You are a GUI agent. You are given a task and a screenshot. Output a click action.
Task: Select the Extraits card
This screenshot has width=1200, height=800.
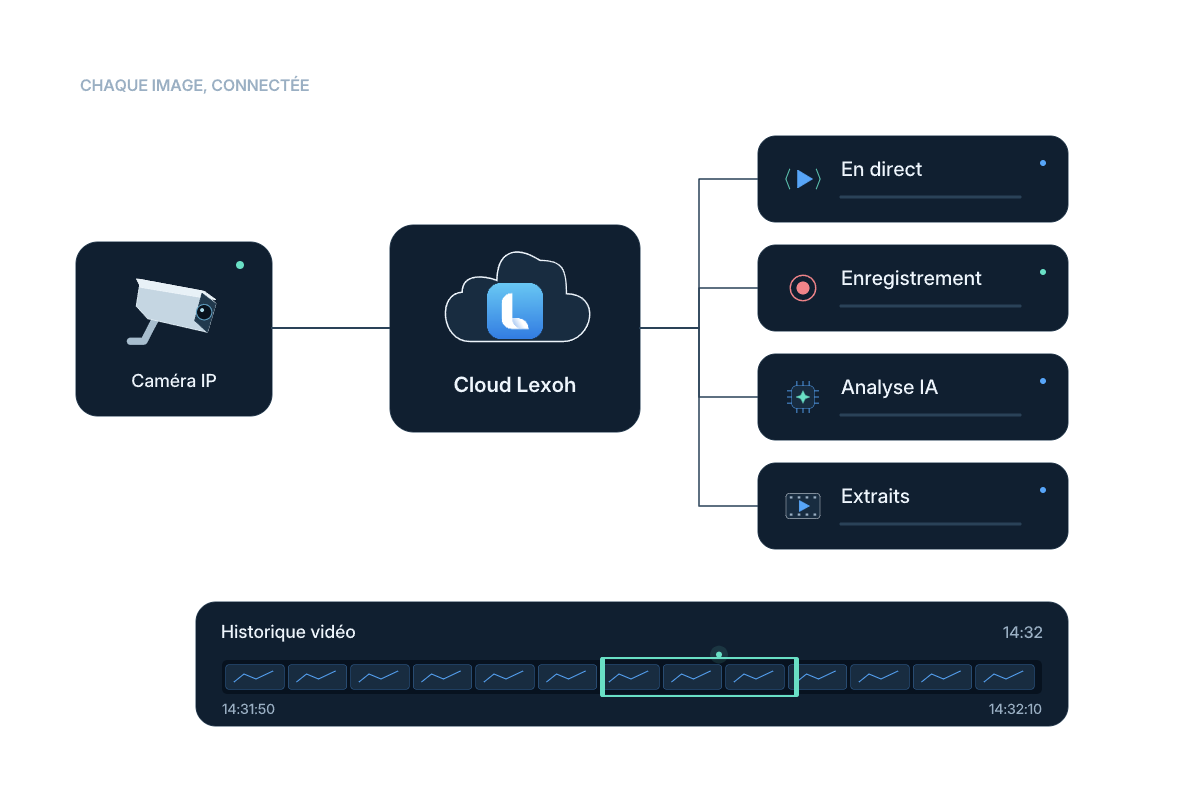tap(913, 506)
